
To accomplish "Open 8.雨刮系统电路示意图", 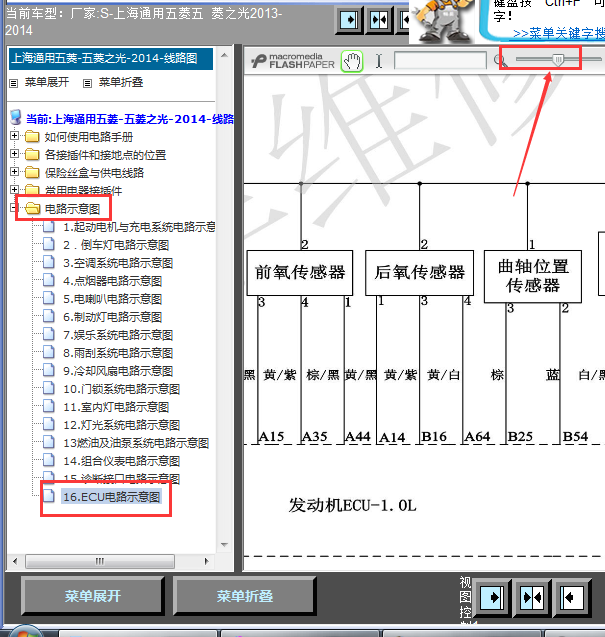I will 118,353.
